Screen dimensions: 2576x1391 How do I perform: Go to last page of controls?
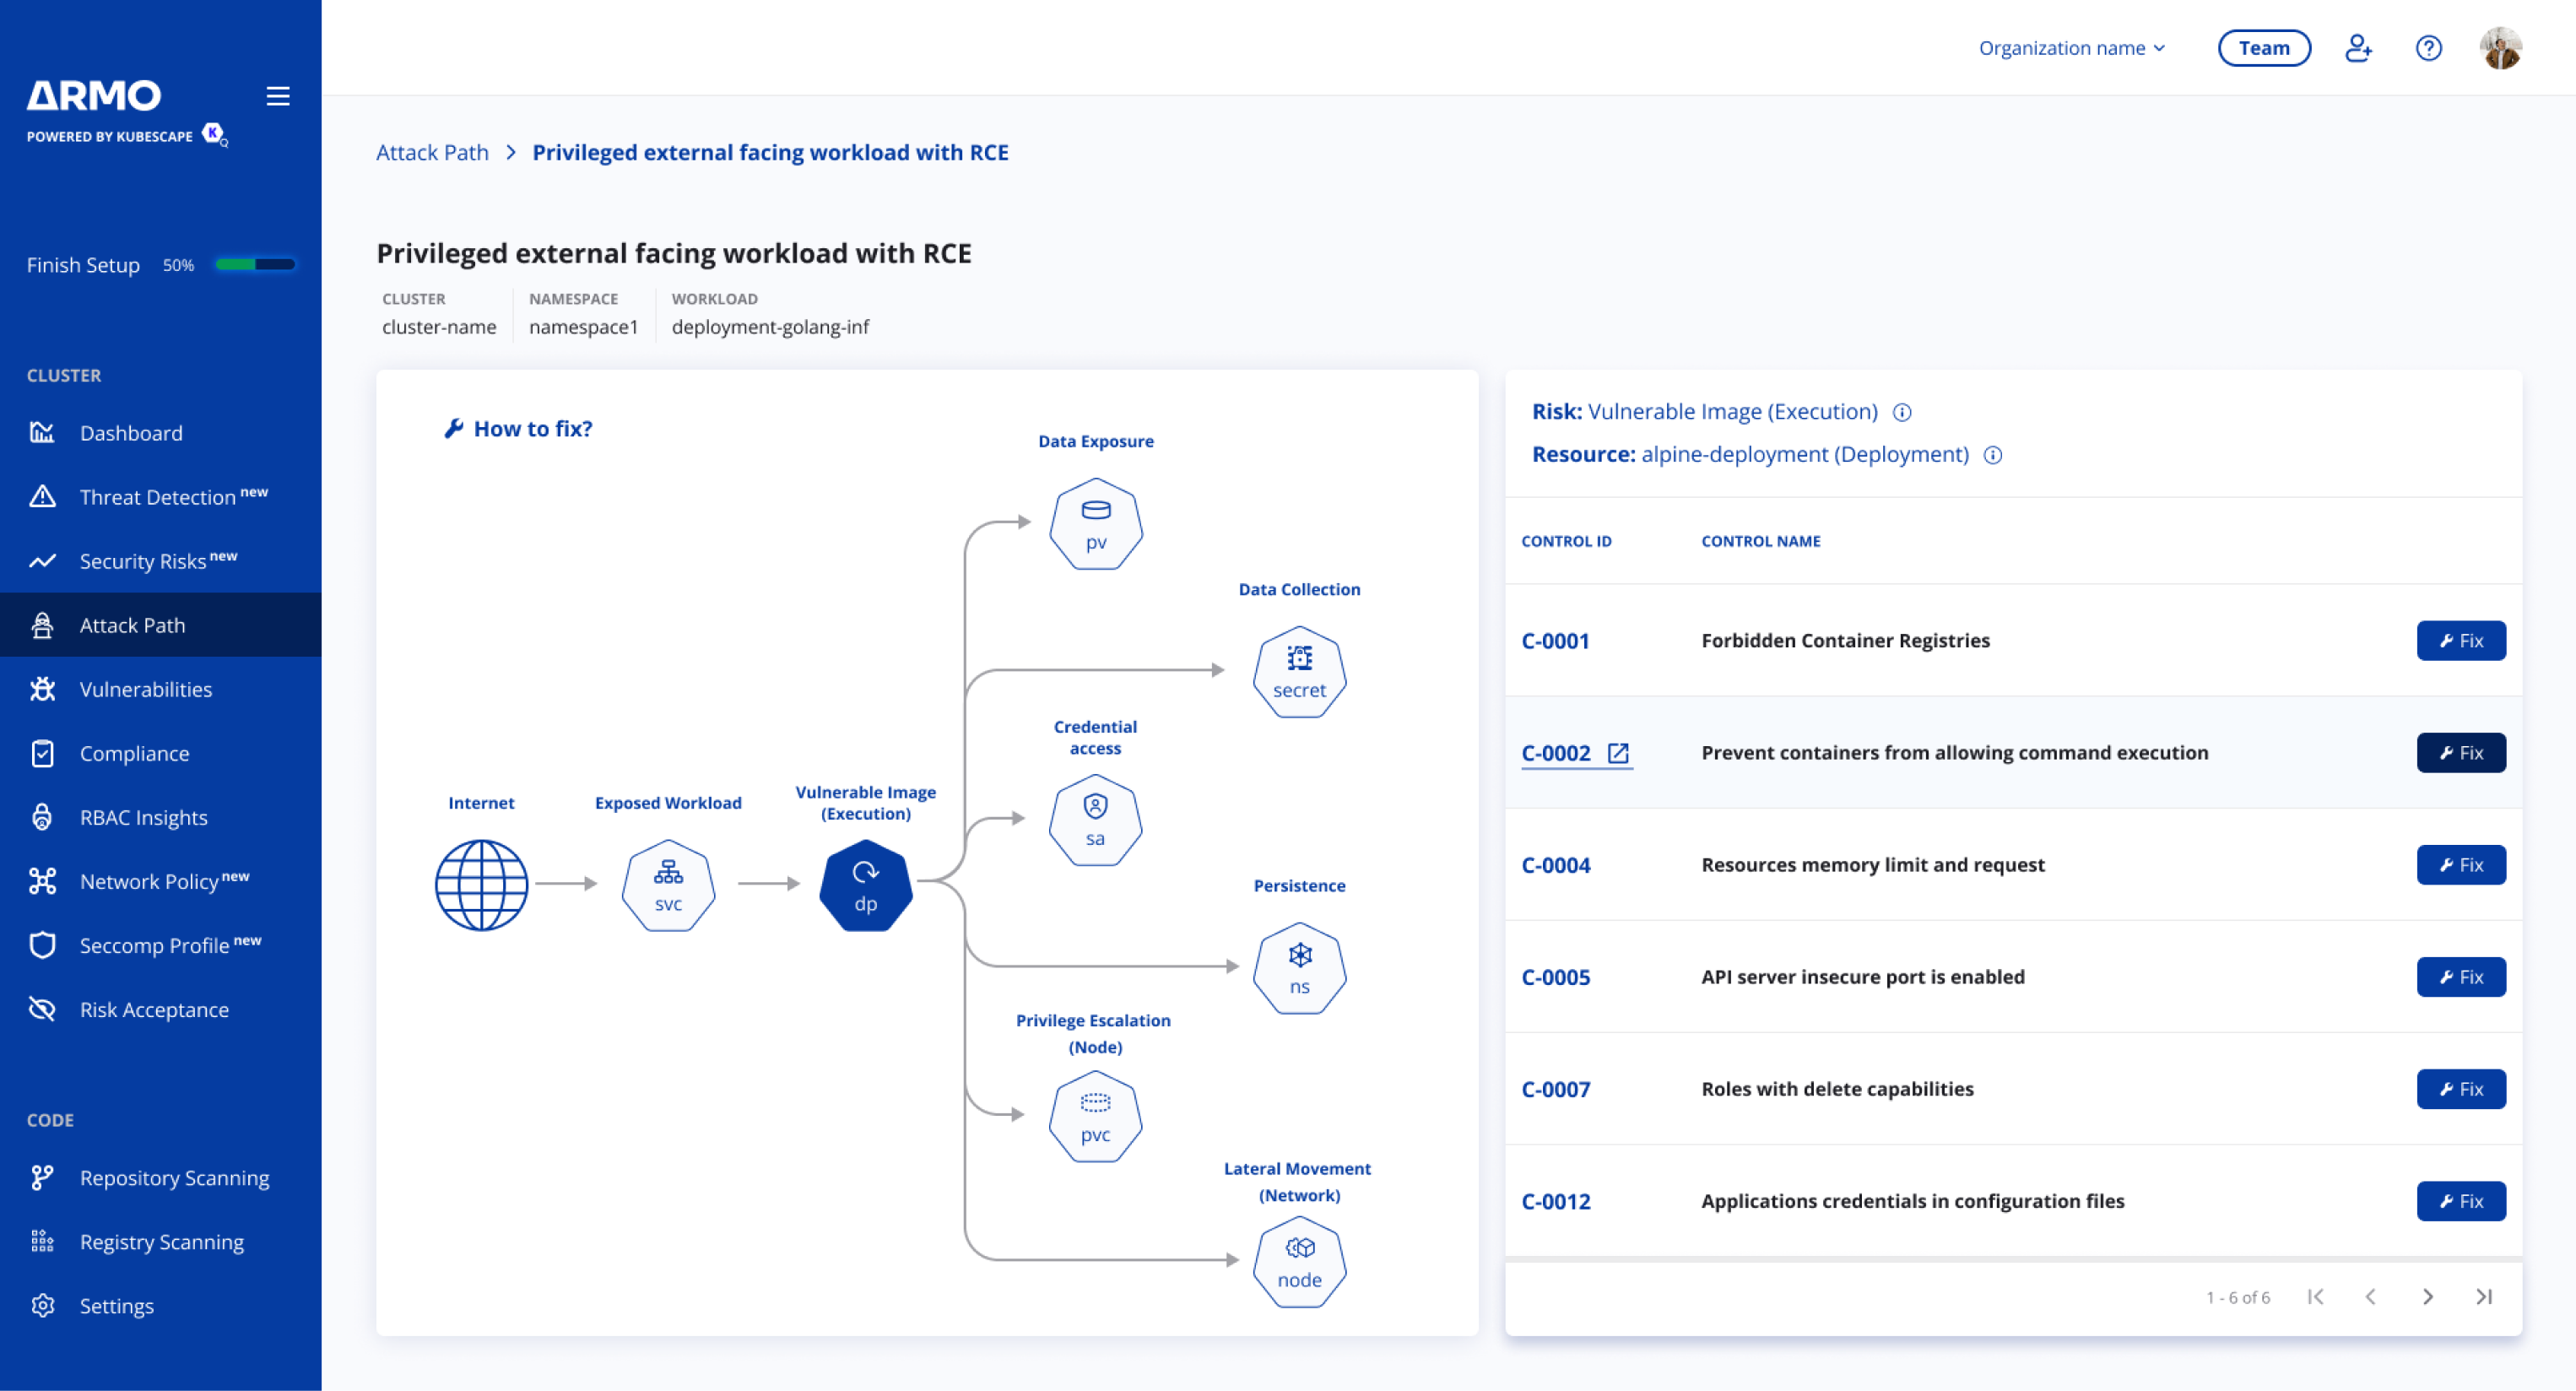pyautogui.click(x=2484, y=1297)
